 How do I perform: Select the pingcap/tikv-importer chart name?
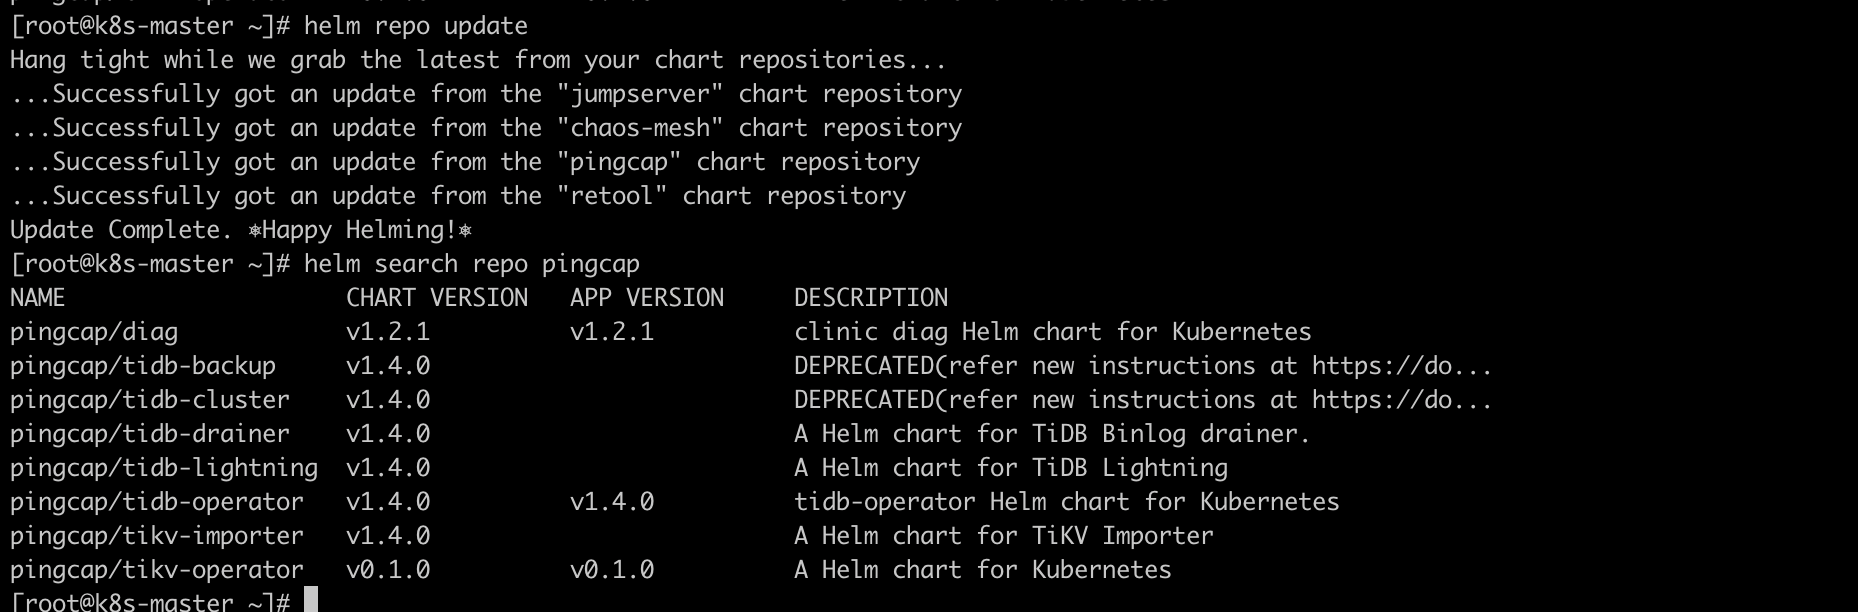tap(157, 536)
